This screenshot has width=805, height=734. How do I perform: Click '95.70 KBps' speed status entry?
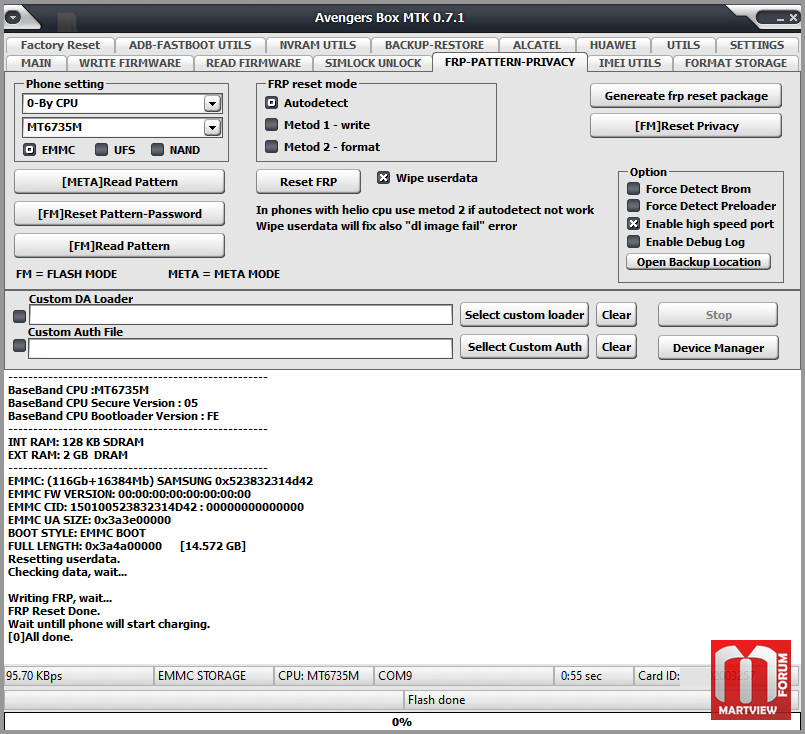pyautogui.click(x=79, y=675)
